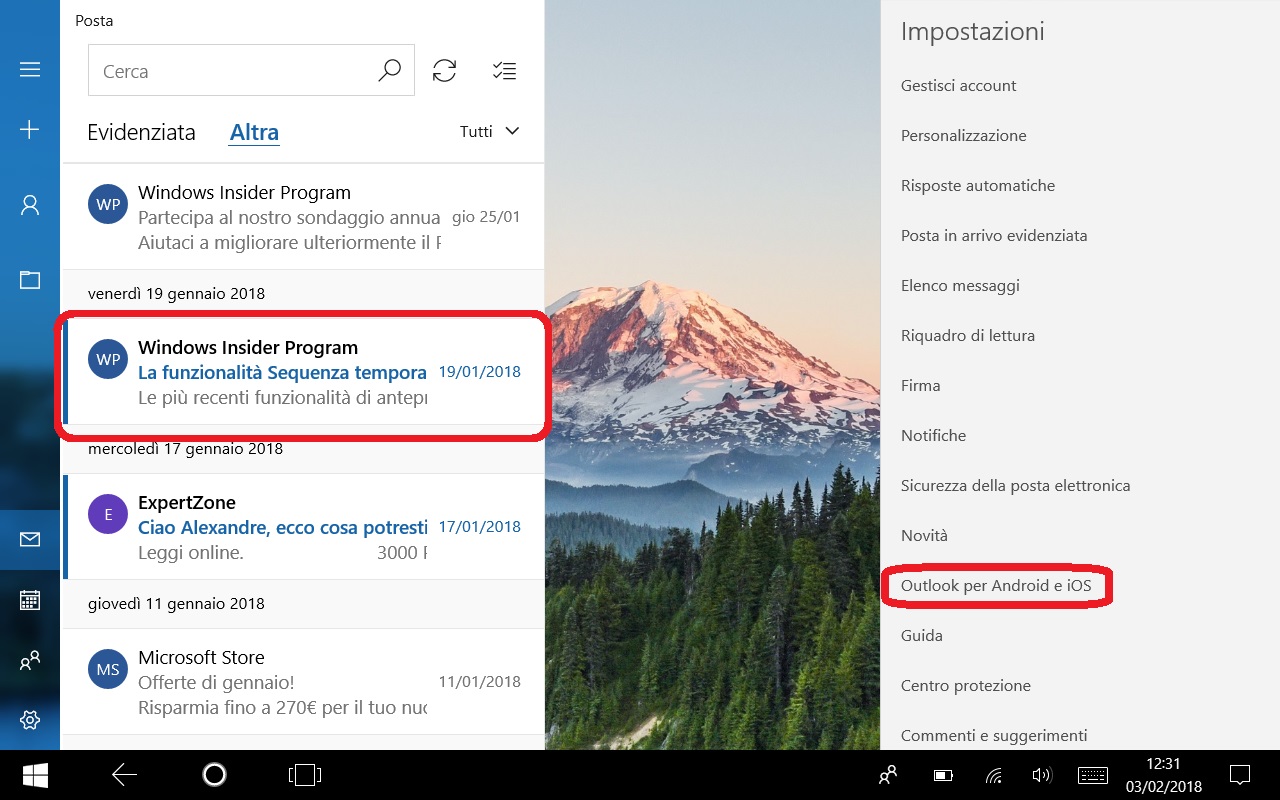1280x800 pixels.
Task: Open People icon in system tray
Action: pyautogui.click(x=887, y=775)
